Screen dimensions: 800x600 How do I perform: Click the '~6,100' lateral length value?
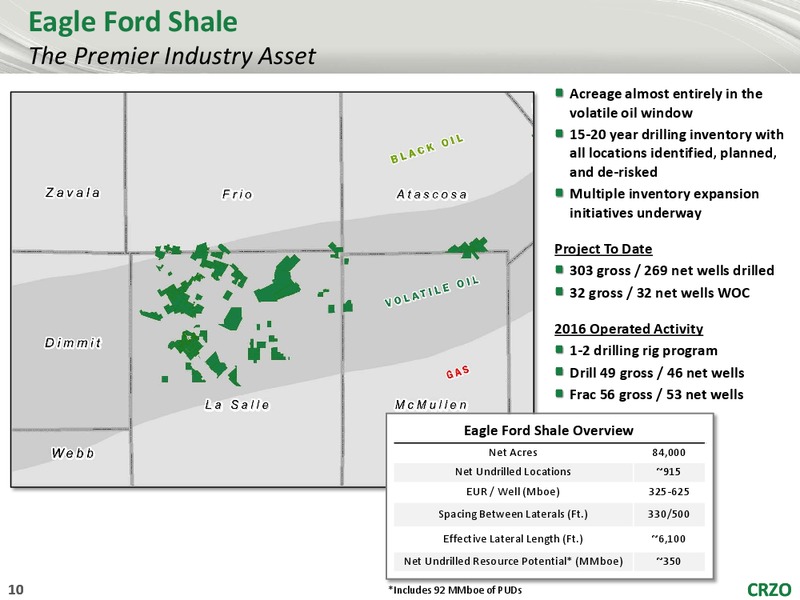668,539
